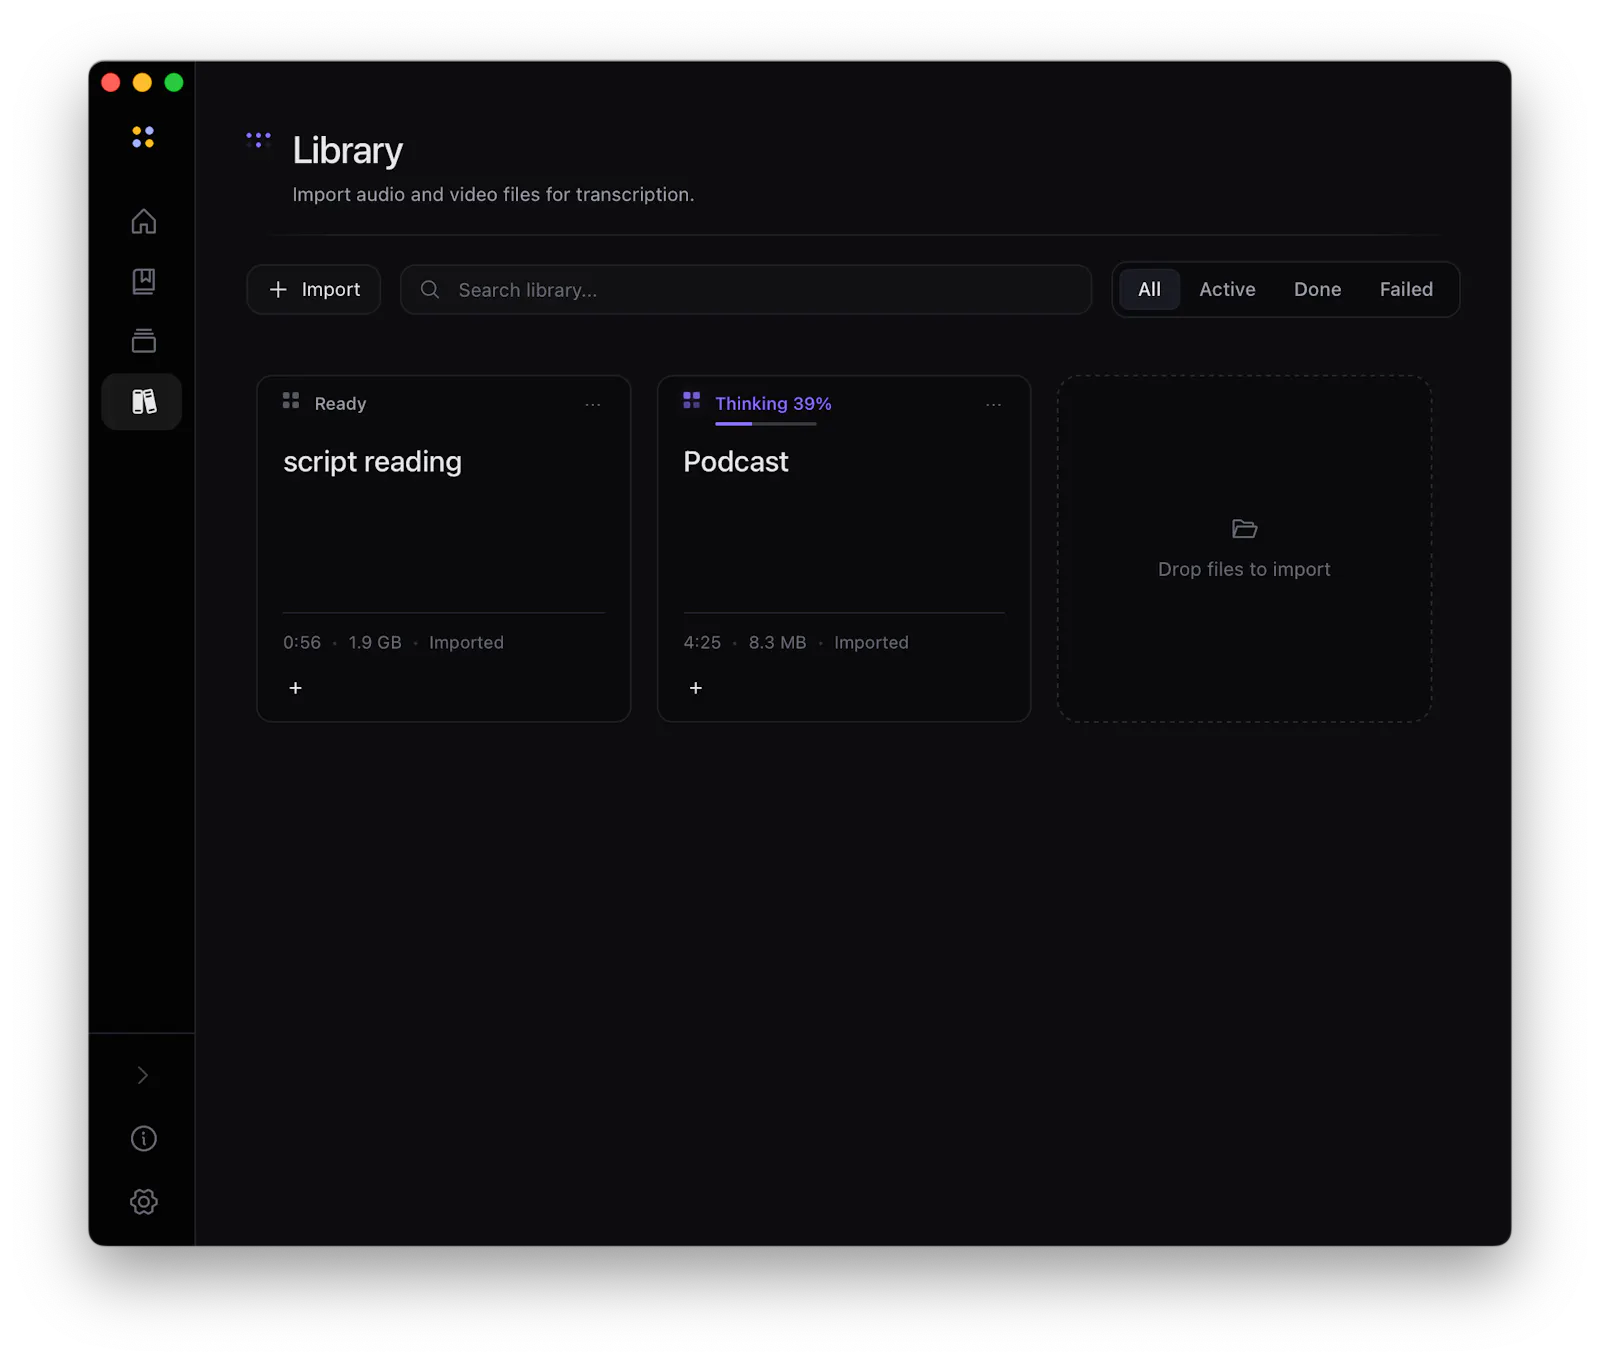Image resolution: width=1600 pixels, height=1363 pixels.
Task: Open the more options menu on script reading card
Action: [593, 405]
